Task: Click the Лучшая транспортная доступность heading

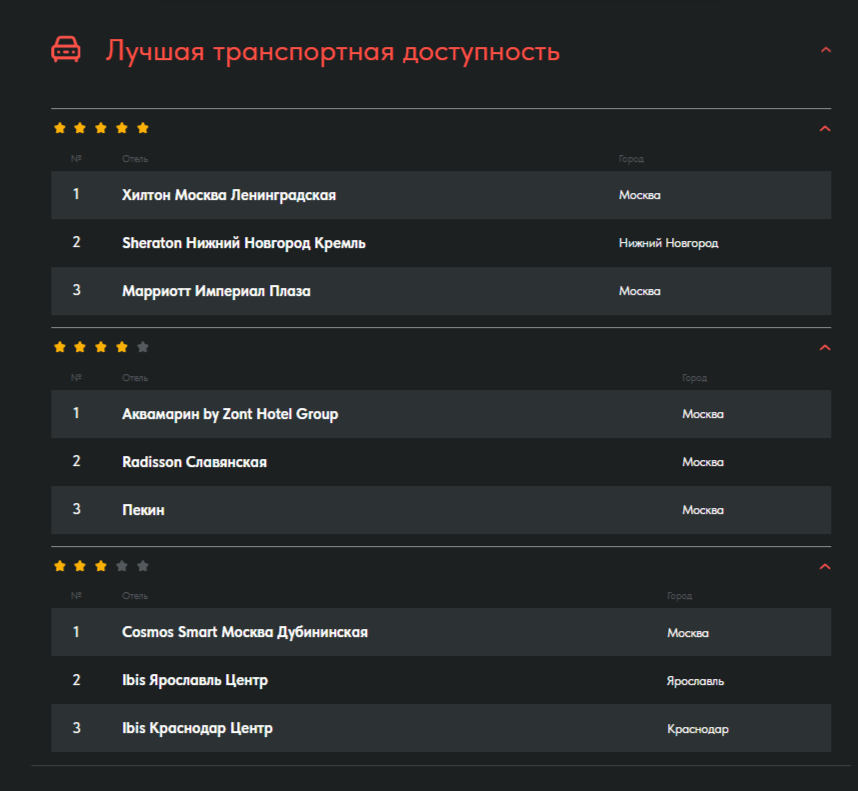Action: click(x=333, y=51)
